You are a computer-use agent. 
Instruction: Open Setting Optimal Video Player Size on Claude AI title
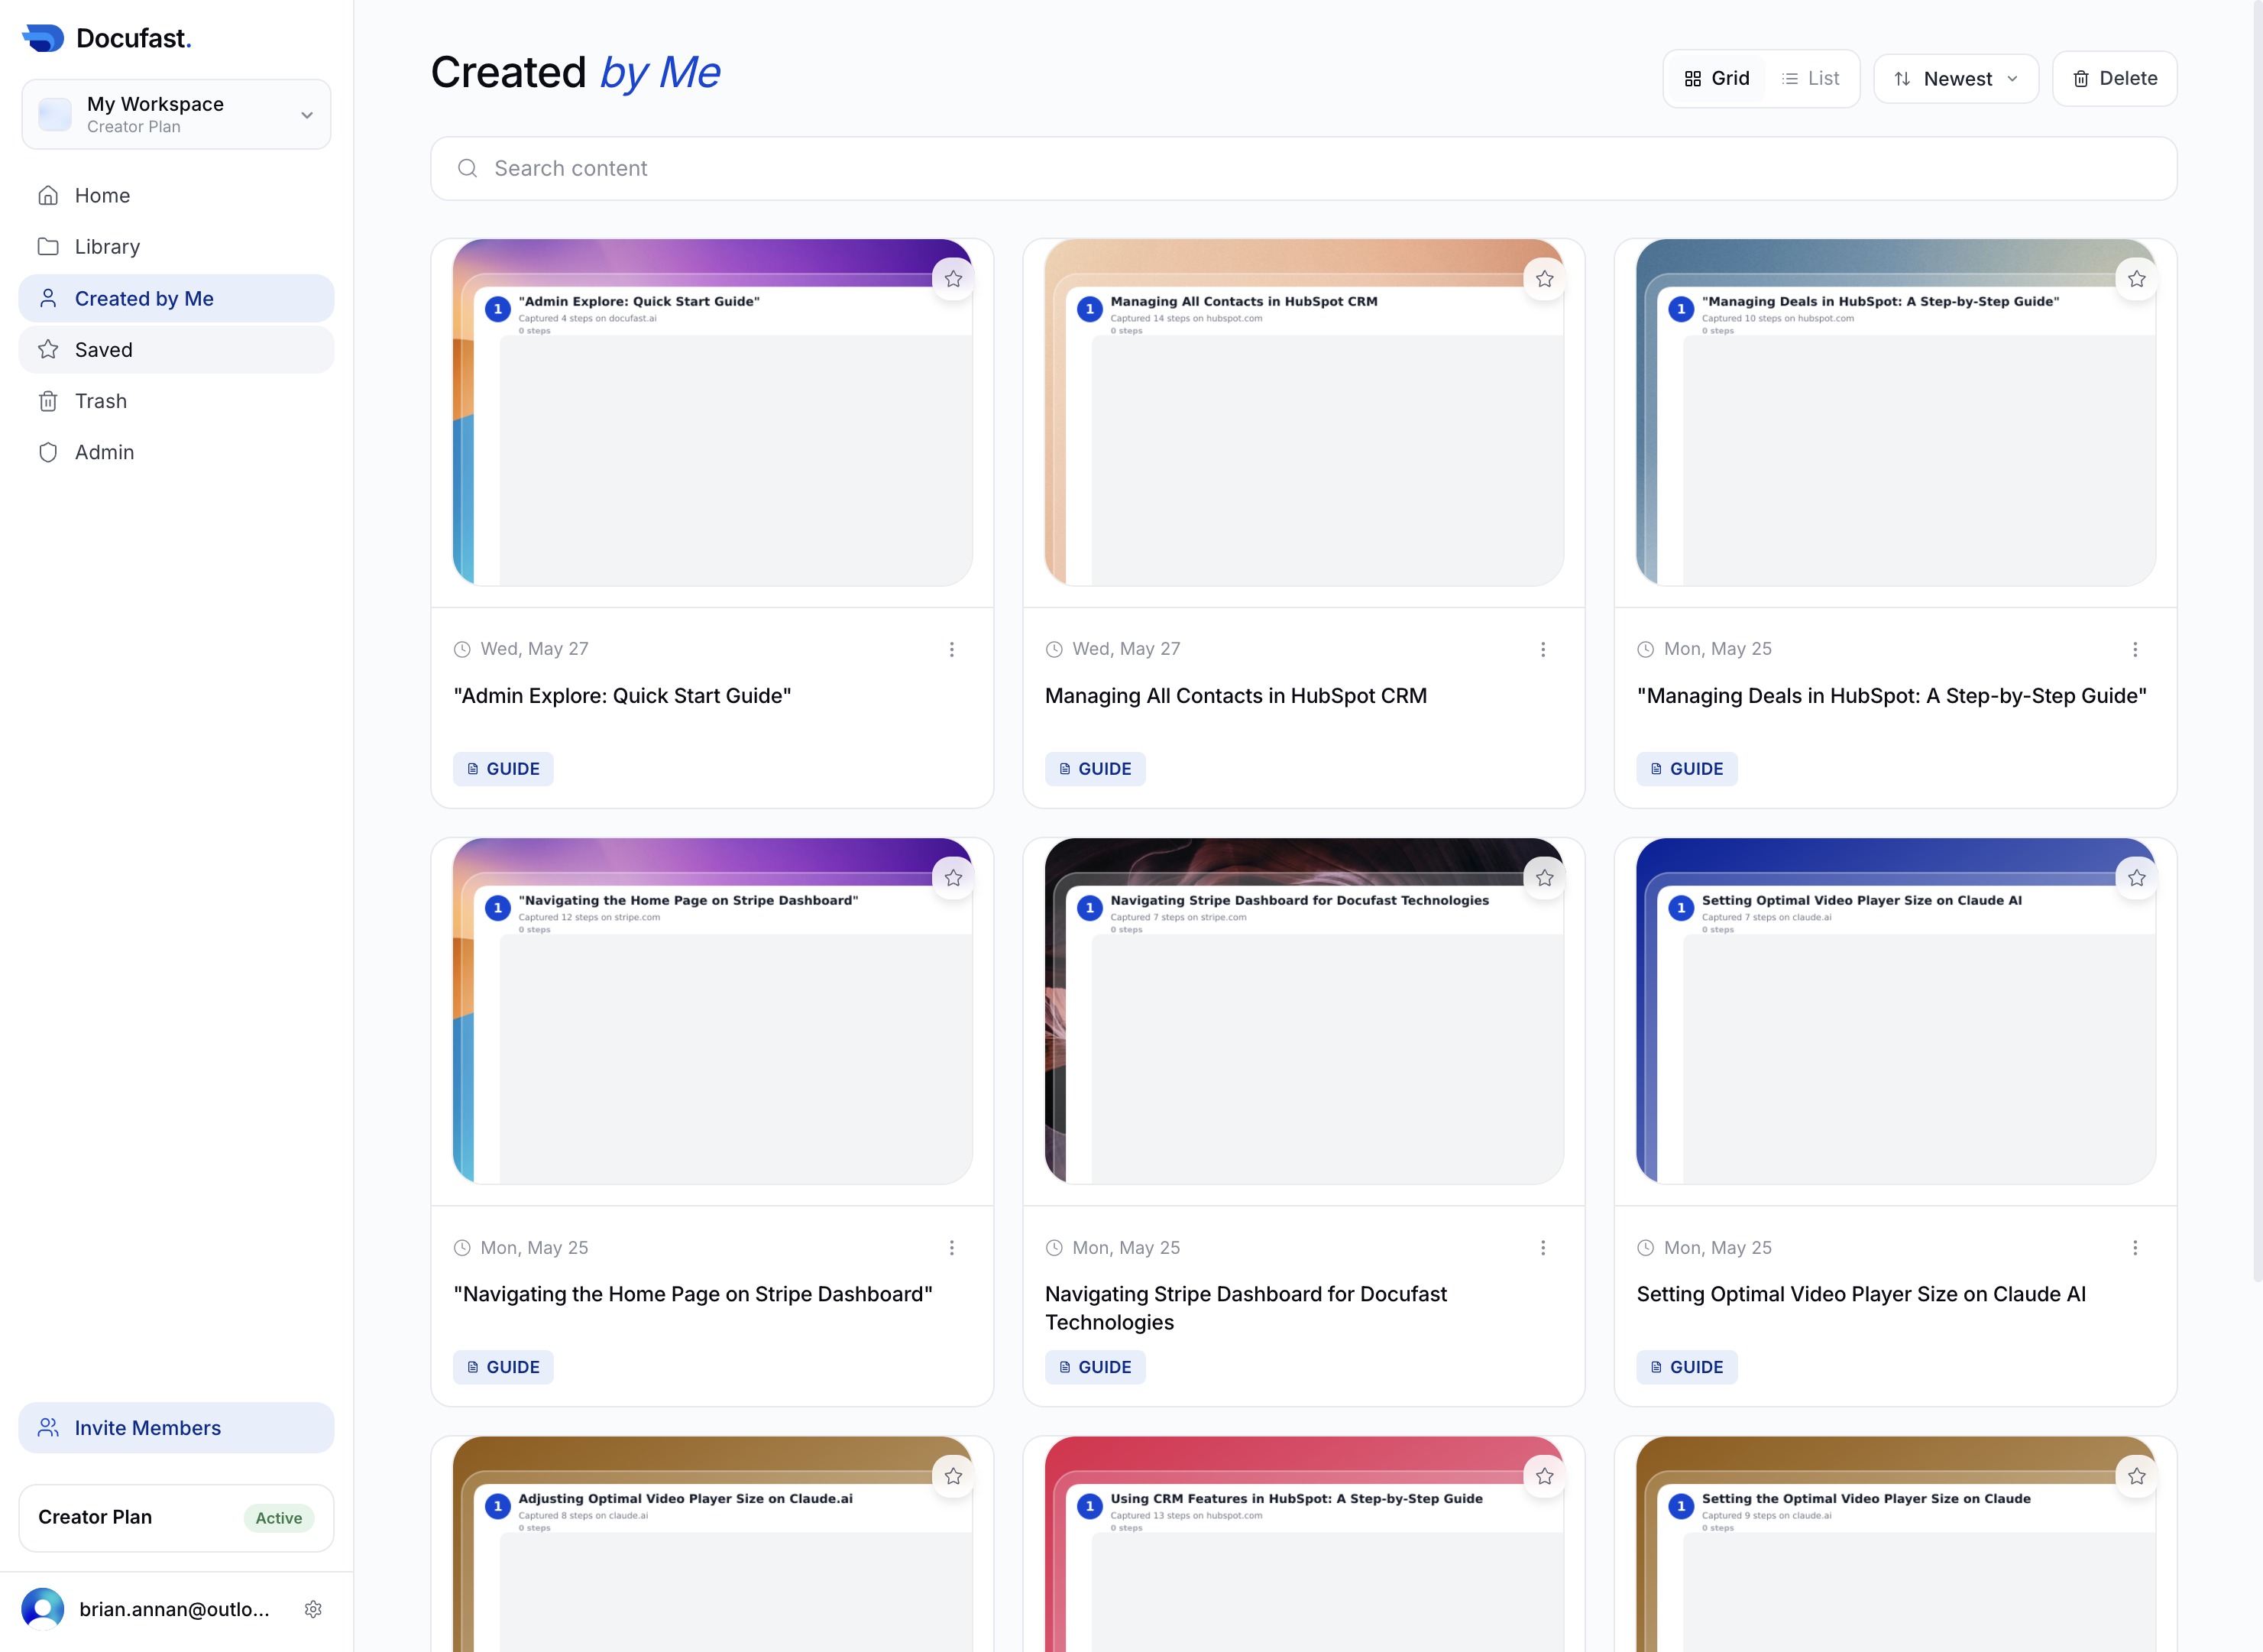pyautogui.click(x=1861, y=1294)
